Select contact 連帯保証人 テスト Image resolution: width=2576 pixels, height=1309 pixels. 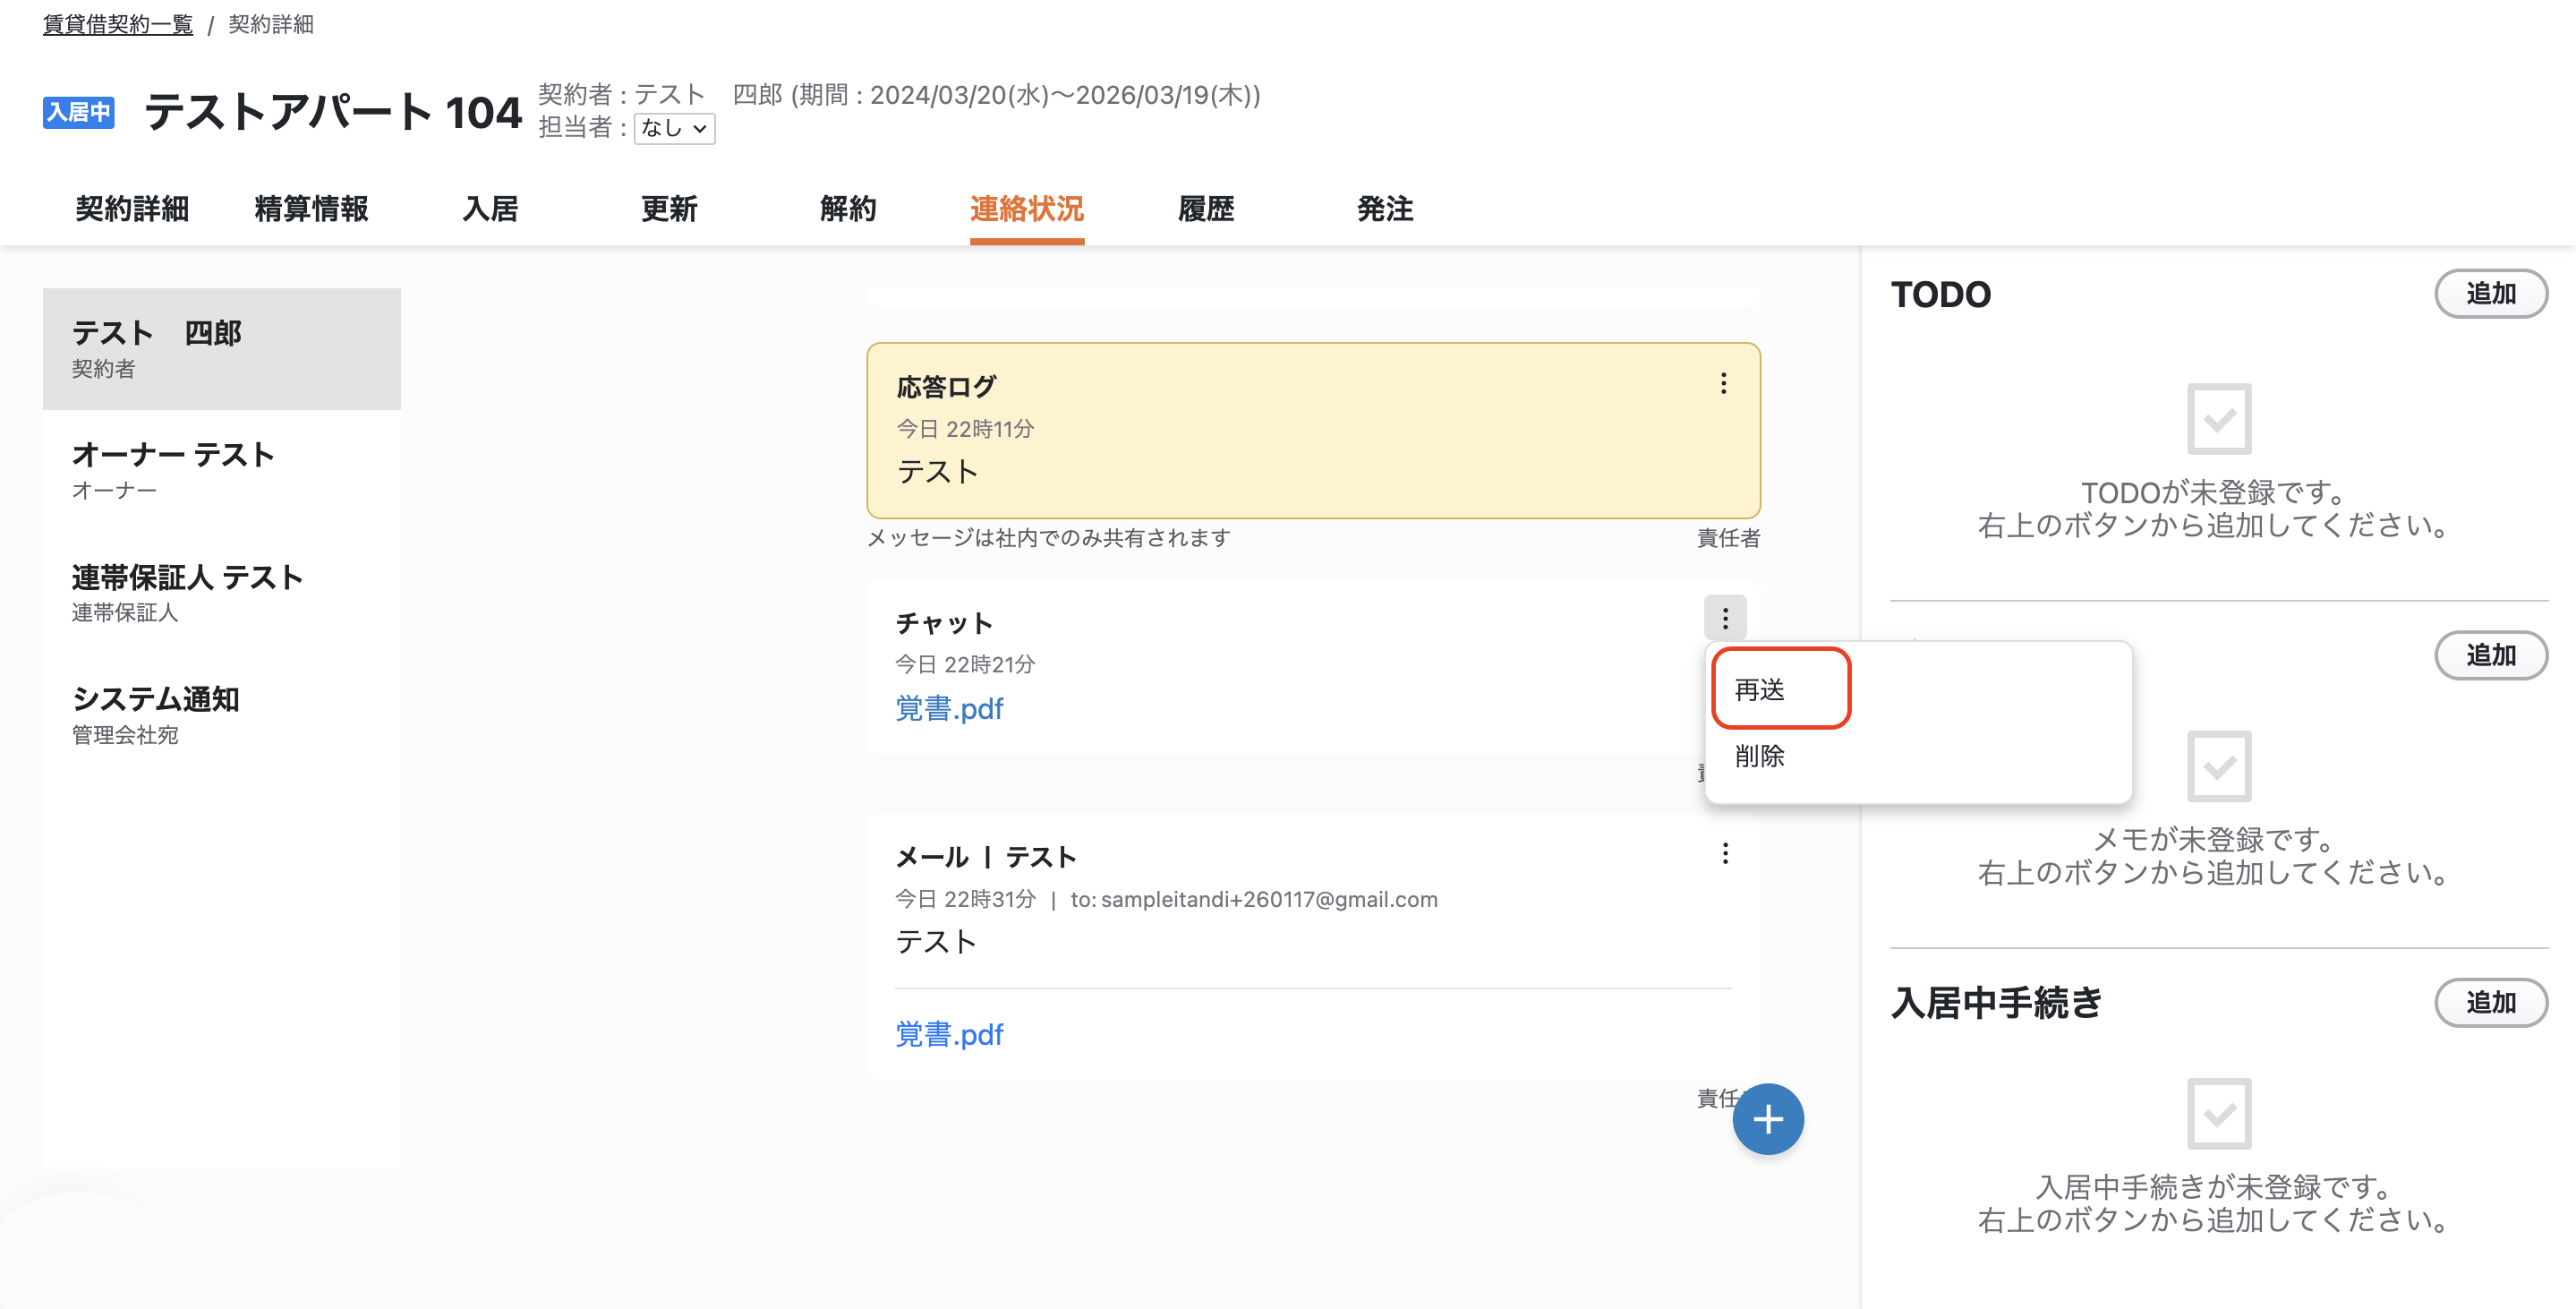pyautogui.click(x=222, y=593)
